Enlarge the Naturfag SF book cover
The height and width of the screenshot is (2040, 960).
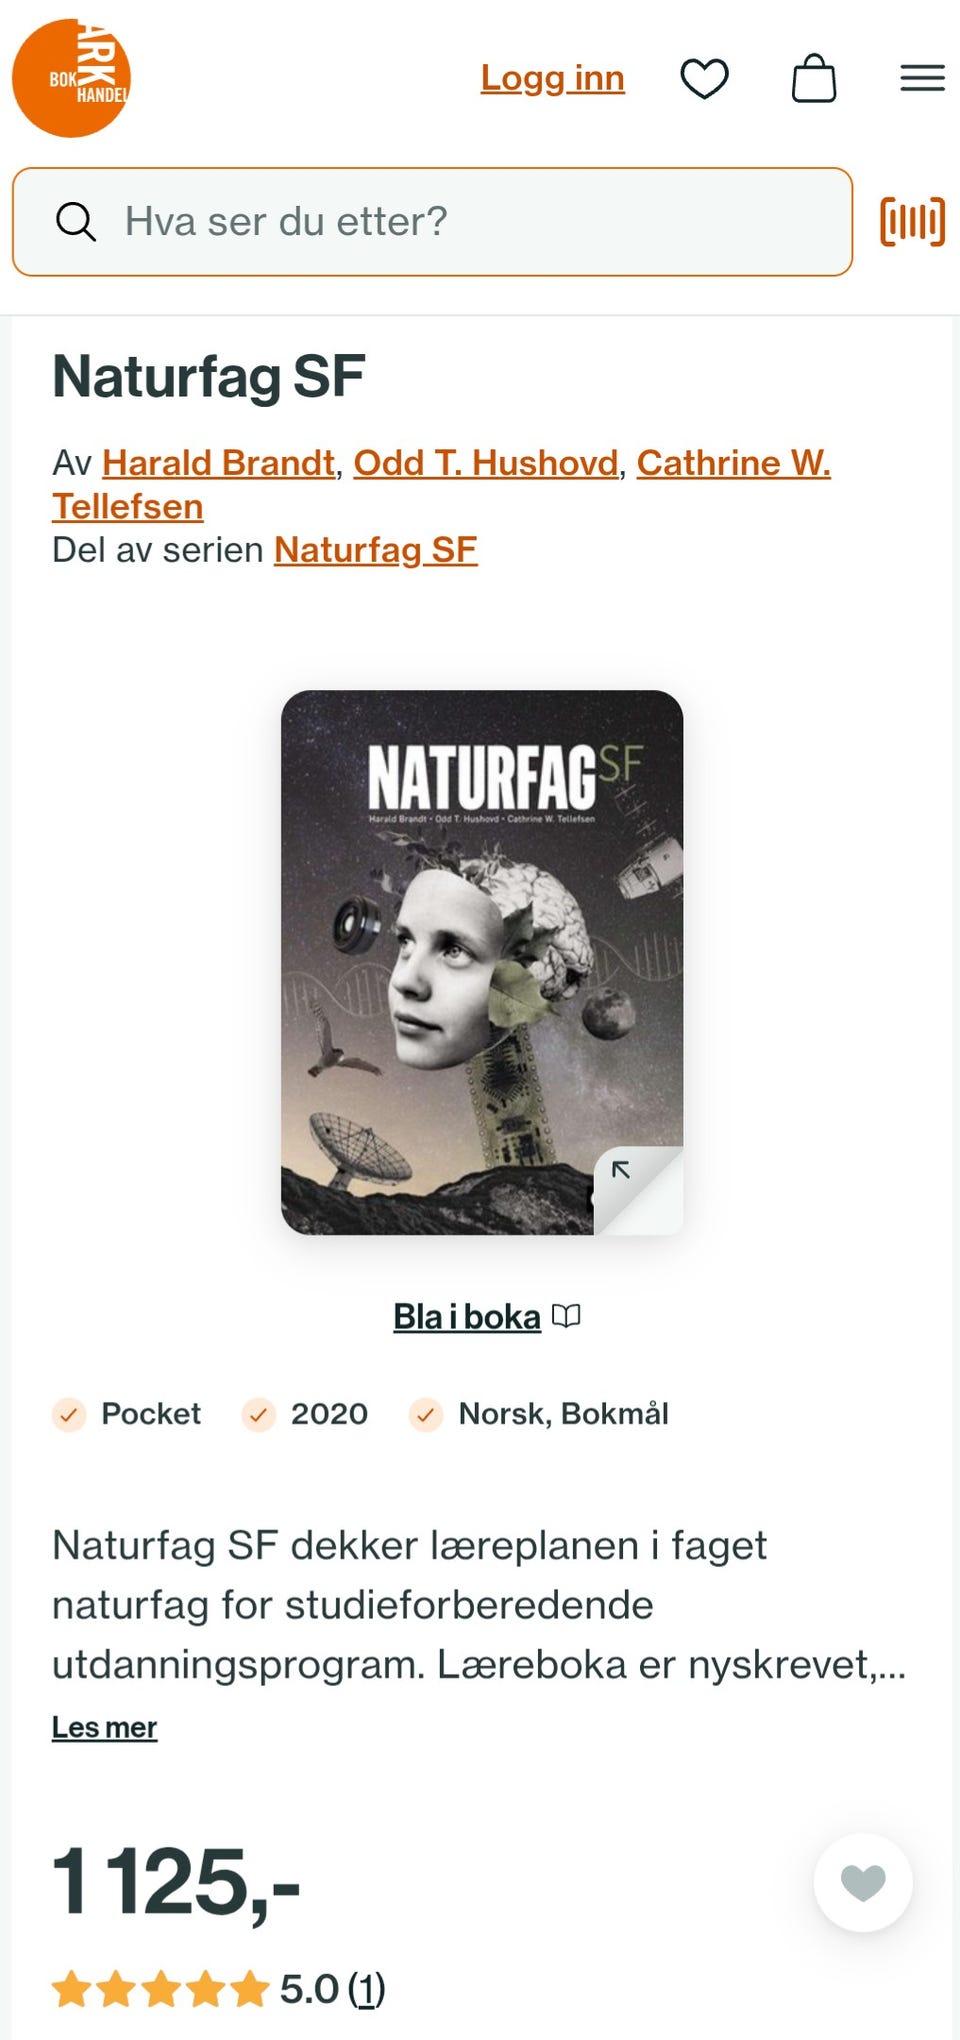[482, 962]
